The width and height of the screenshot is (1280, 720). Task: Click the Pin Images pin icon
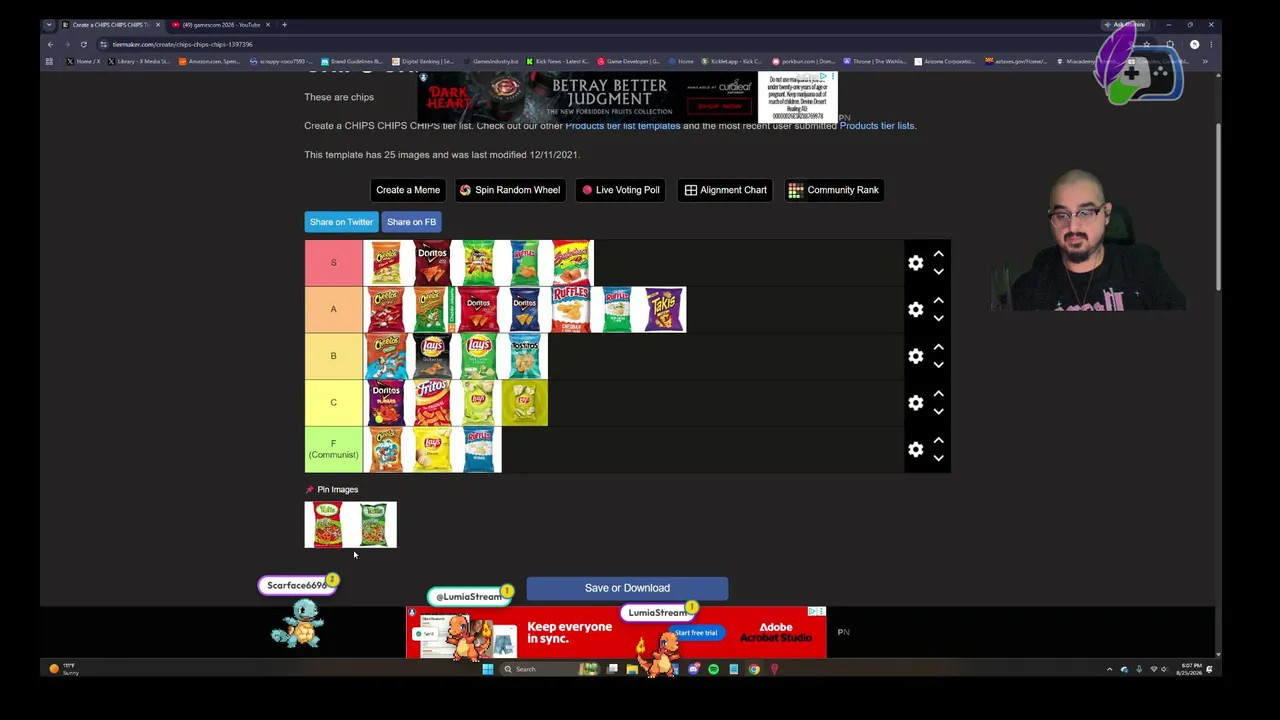(309, 490)
